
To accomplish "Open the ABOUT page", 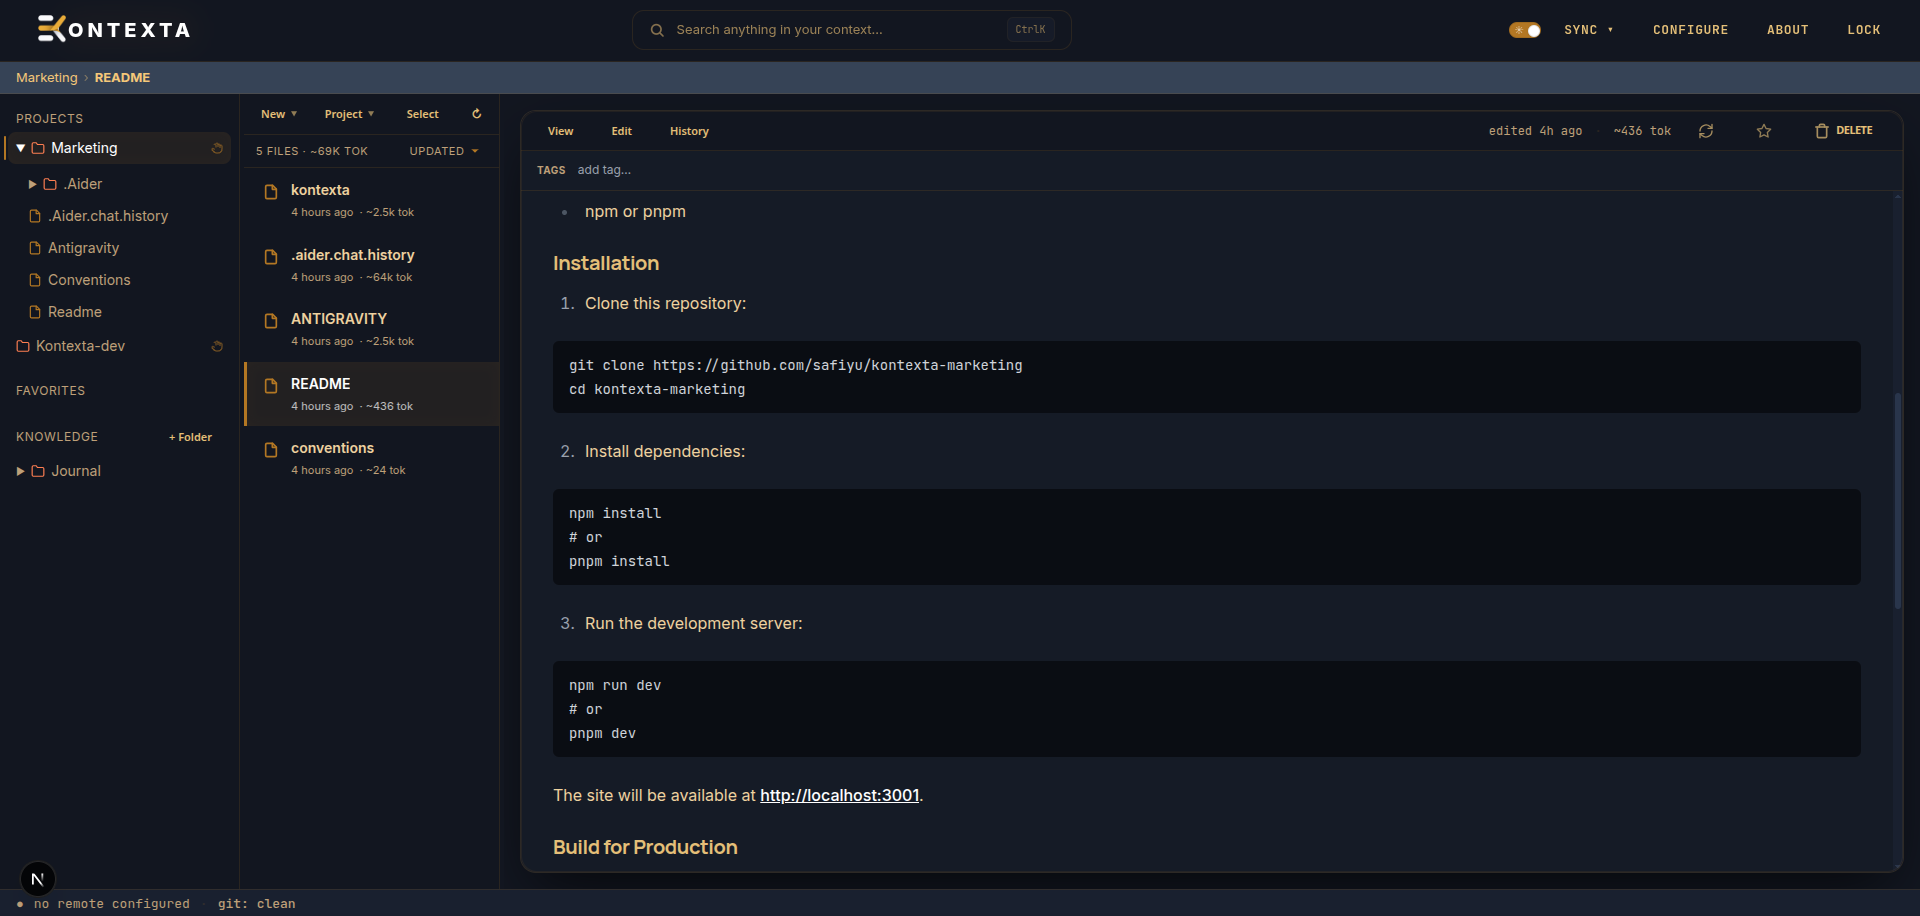I will click(x=1788, y=30).
